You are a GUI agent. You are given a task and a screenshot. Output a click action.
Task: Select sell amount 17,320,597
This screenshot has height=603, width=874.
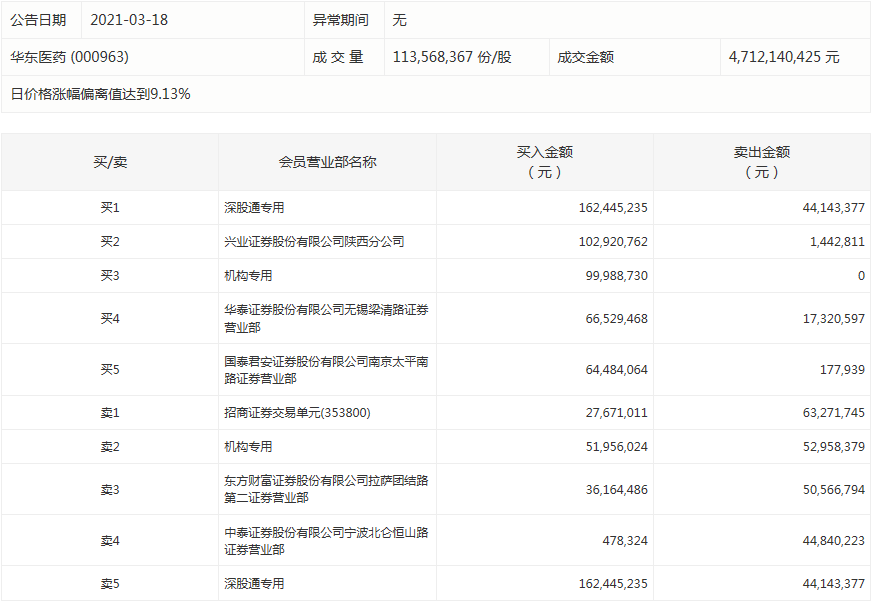[834, 319]
